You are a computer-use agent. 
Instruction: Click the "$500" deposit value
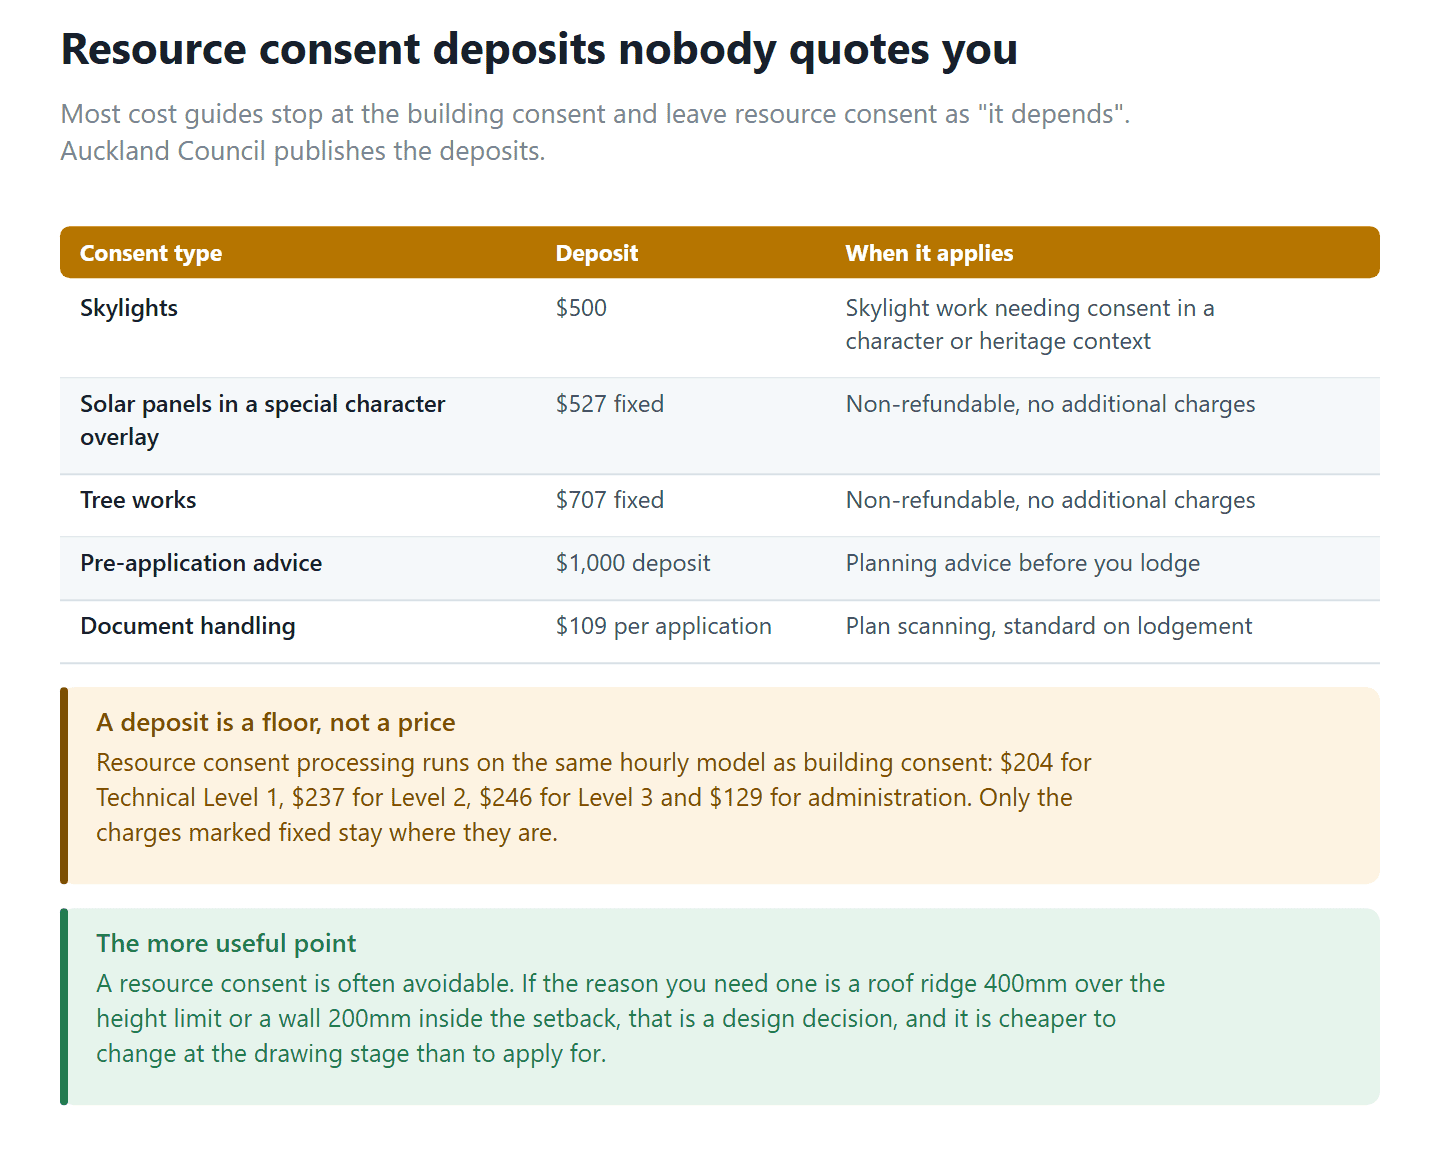pyautogui.click(x=581, y=308)
